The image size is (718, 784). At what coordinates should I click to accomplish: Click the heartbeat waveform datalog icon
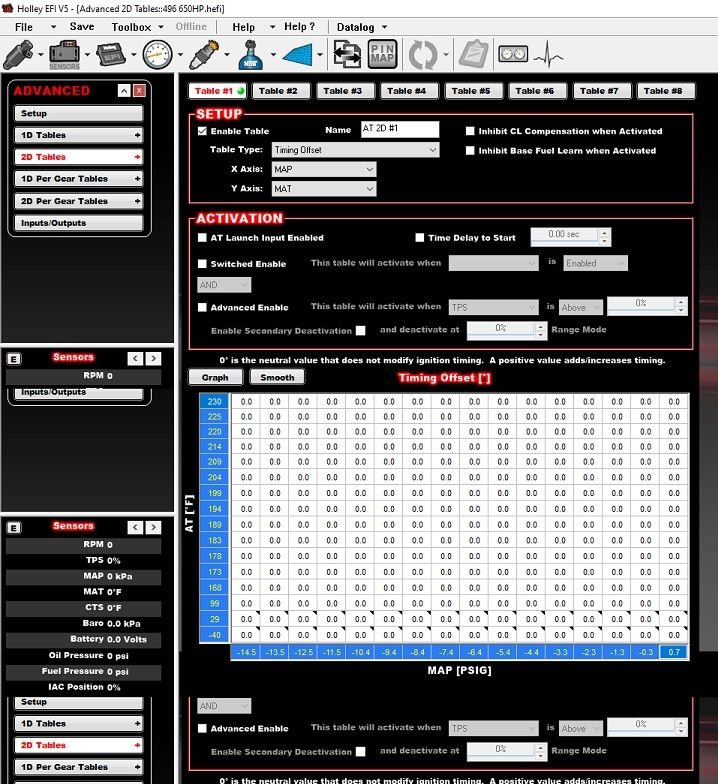coord(547,53)
